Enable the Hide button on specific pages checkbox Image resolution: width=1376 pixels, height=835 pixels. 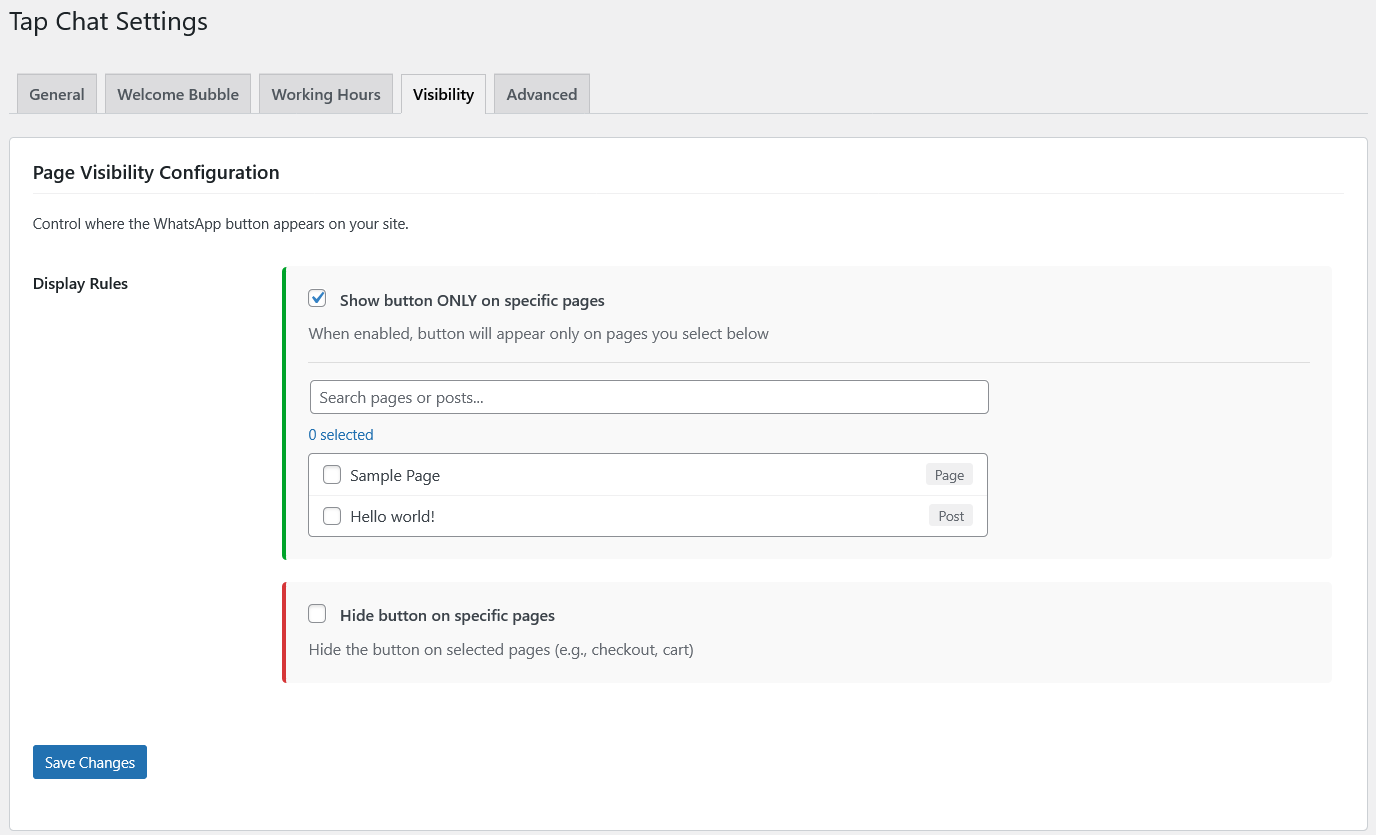tap(318, 614)
